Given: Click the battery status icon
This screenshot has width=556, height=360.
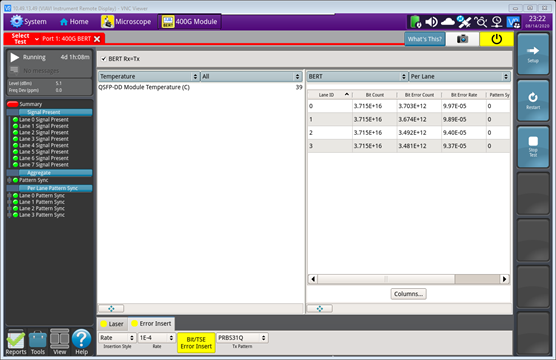Looking at the screenshot, I should click(x=415, y=22).
